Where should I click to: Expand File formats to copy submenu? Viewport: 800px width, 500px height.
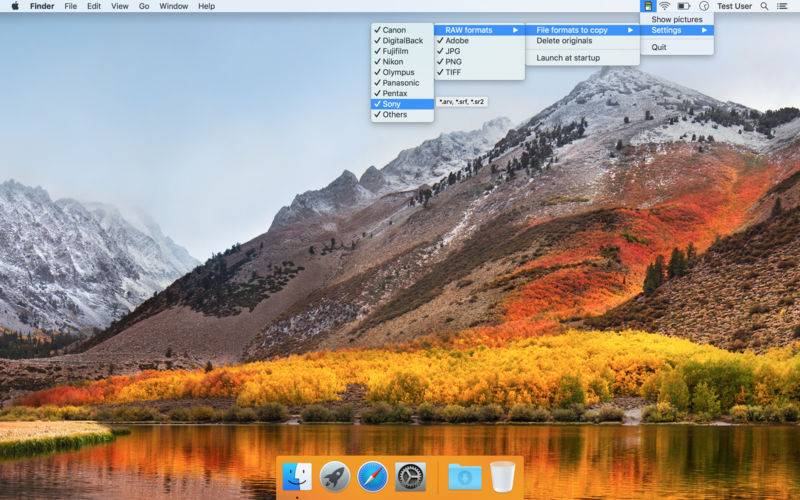[583, 30]
